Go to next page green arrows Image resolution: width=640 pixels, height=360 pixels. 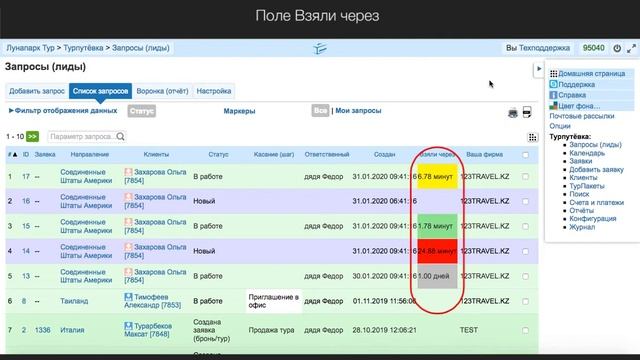[x=33, y=136]
